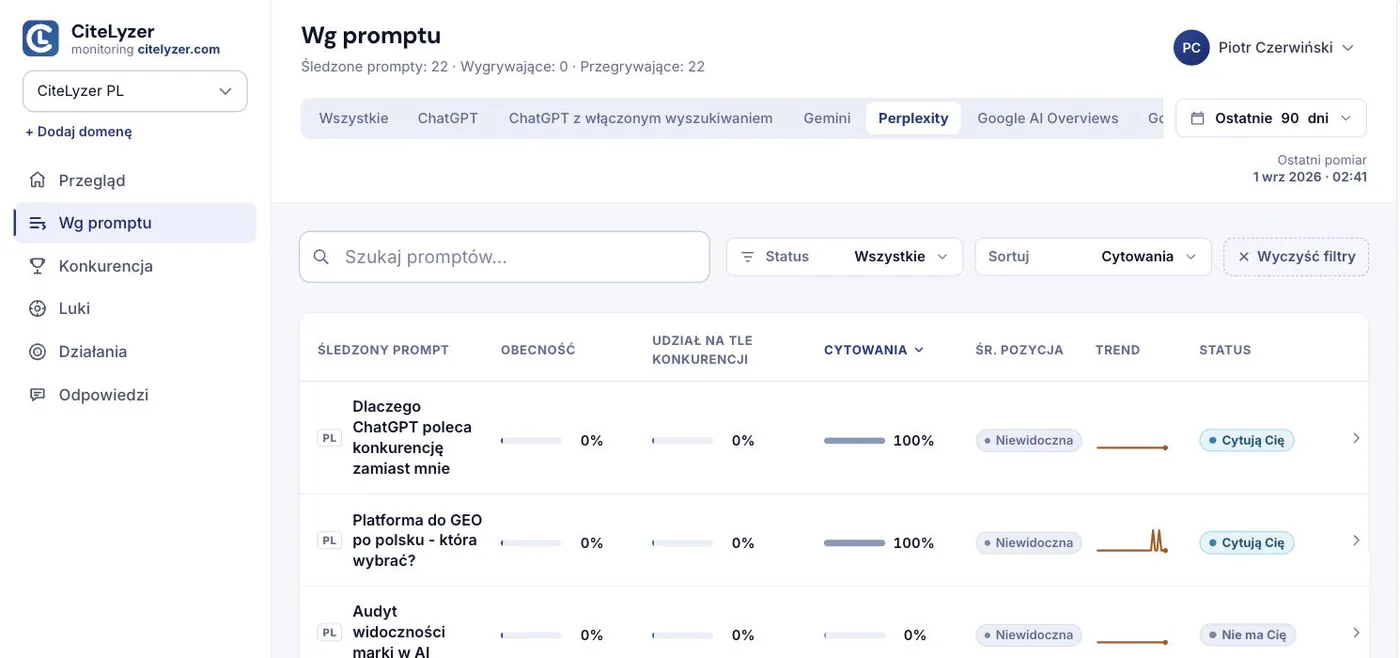Click the Obecność column header
The image size is (1400, 658).
tap(538, 350)
